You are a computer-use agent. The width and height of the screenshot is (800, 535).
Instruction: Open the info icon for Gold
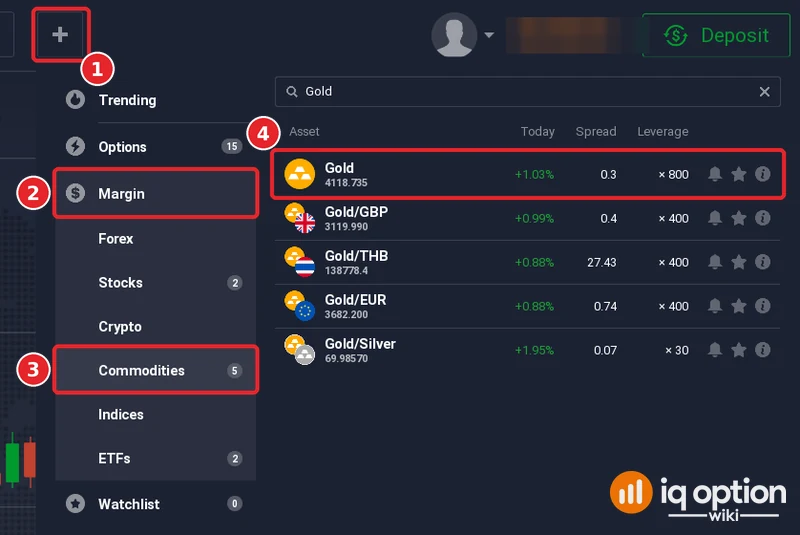pyautogui.click(x=763, y=174)
